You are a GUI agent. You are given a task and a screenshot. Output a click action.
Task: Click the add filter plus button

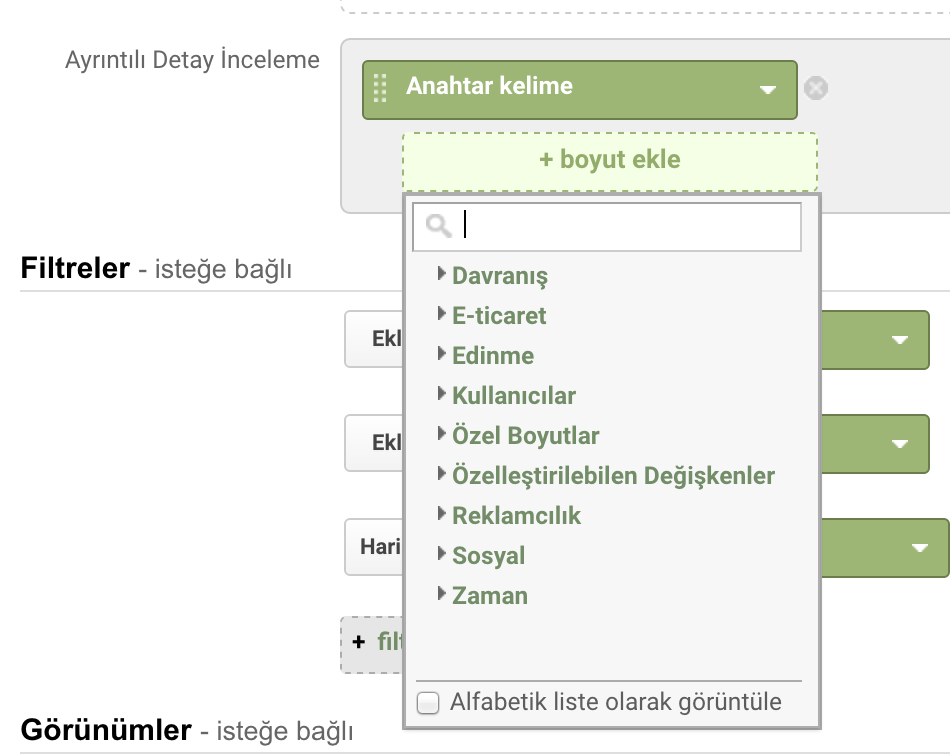359,643
